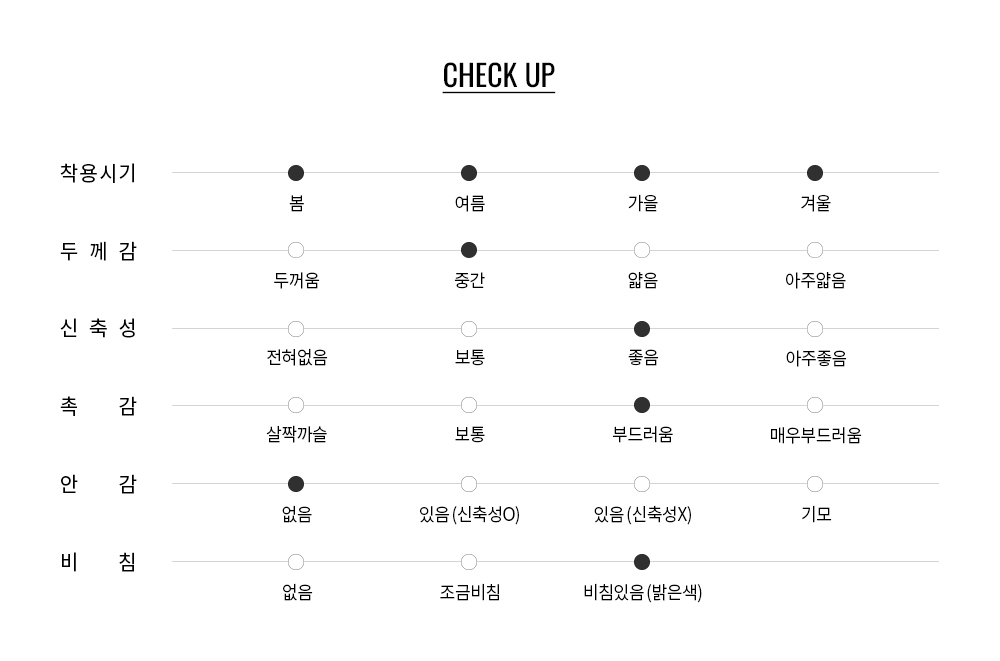Click the 가을 text label

[643, 203]
